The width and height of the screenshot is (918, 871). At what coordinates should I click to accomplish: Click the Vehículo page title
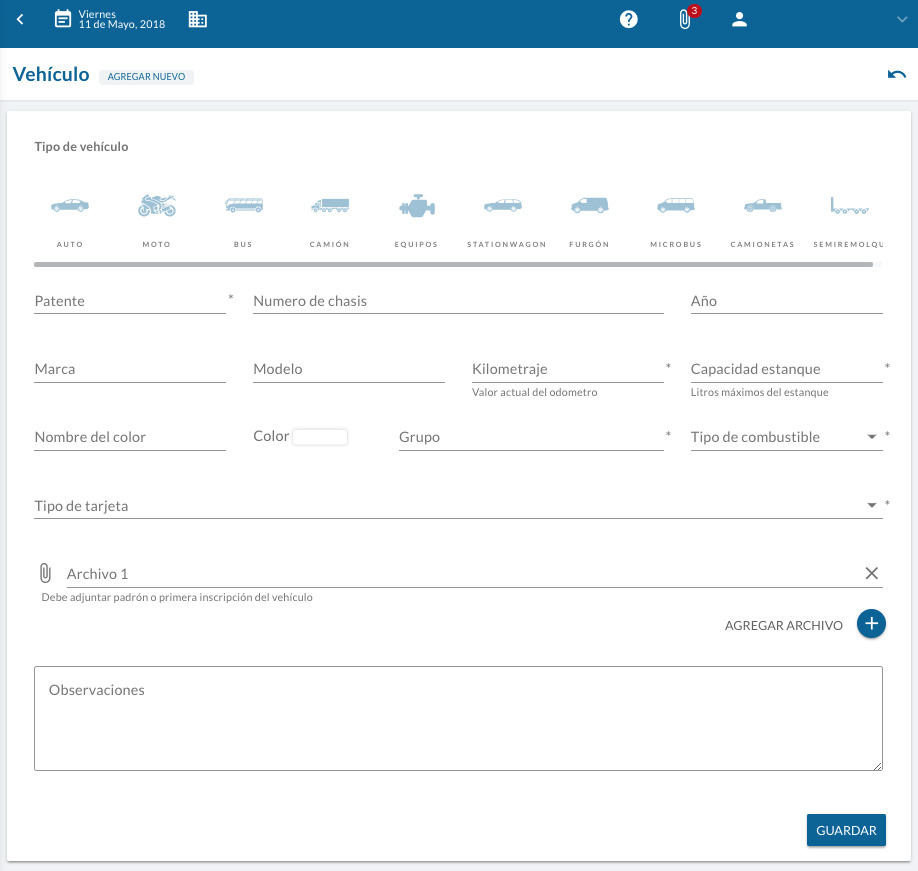(x=51, y=74)
